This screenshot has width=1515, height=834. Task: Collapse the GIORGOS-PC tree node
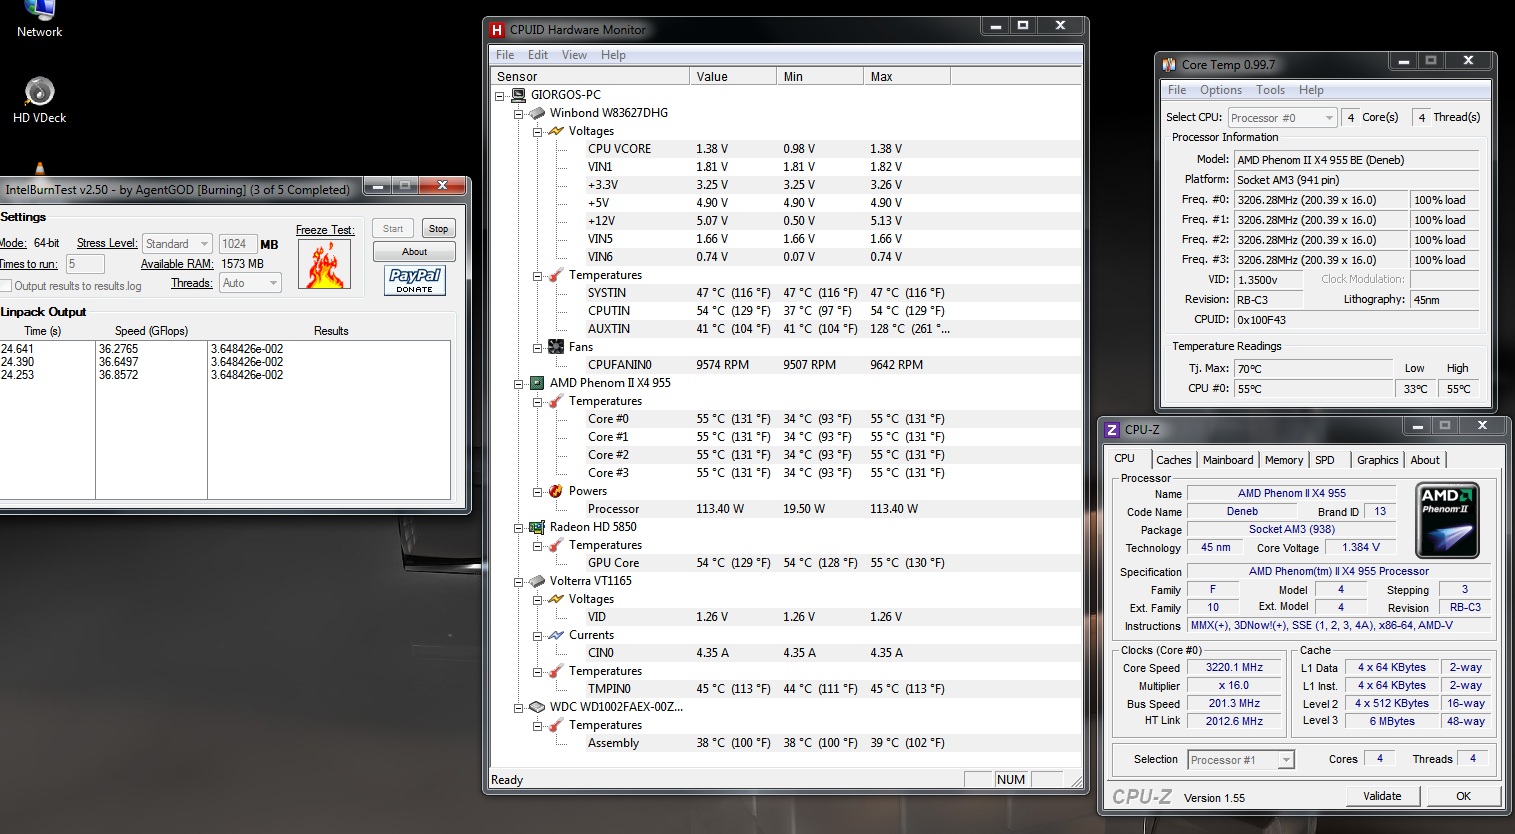[x=500, y=96]
